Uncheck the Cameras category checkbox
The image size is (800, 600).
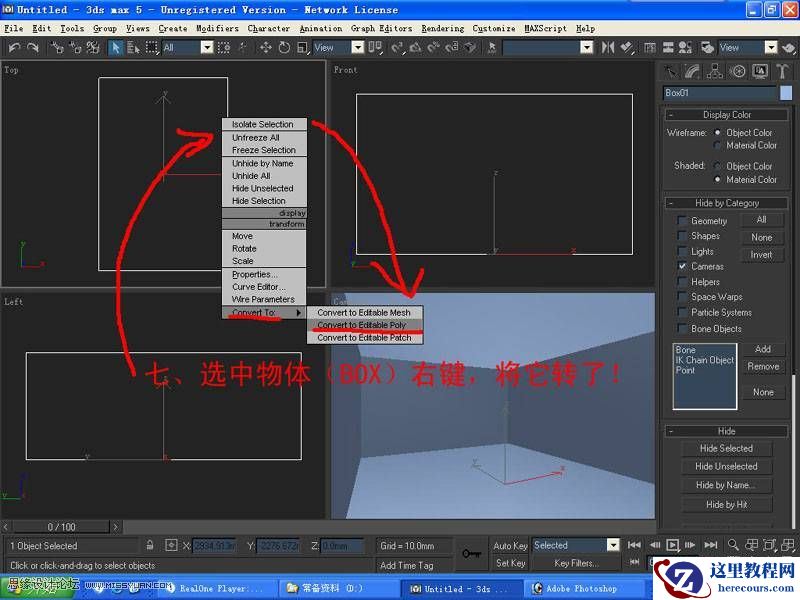click(x=681, y=266)
